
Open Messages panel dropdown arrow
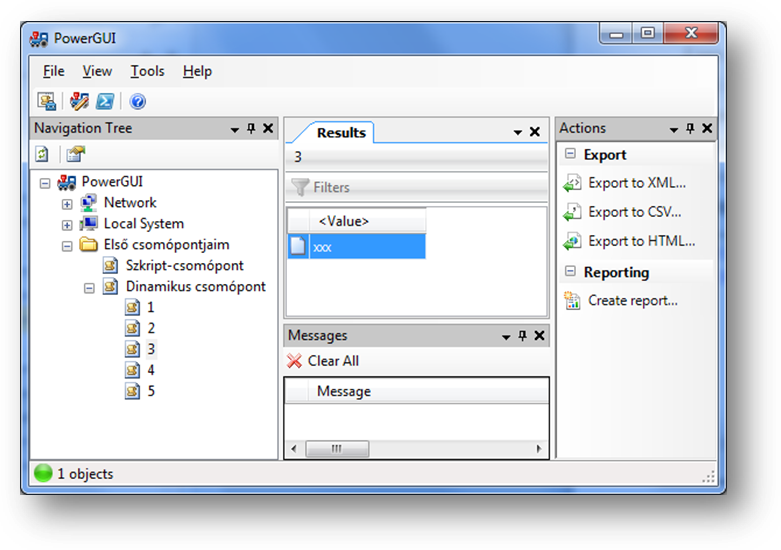click(506, 337)
